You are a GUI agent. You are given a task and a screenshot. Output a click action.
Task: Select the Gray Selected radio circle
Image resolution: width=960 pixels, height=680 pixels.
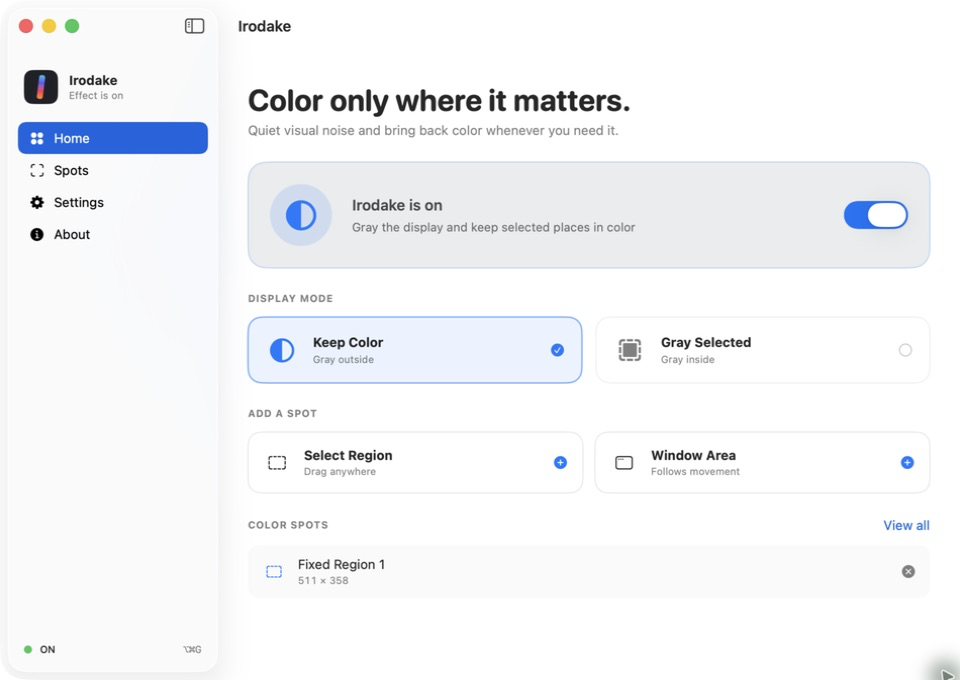pyautogui.click(x=905, y=350)
